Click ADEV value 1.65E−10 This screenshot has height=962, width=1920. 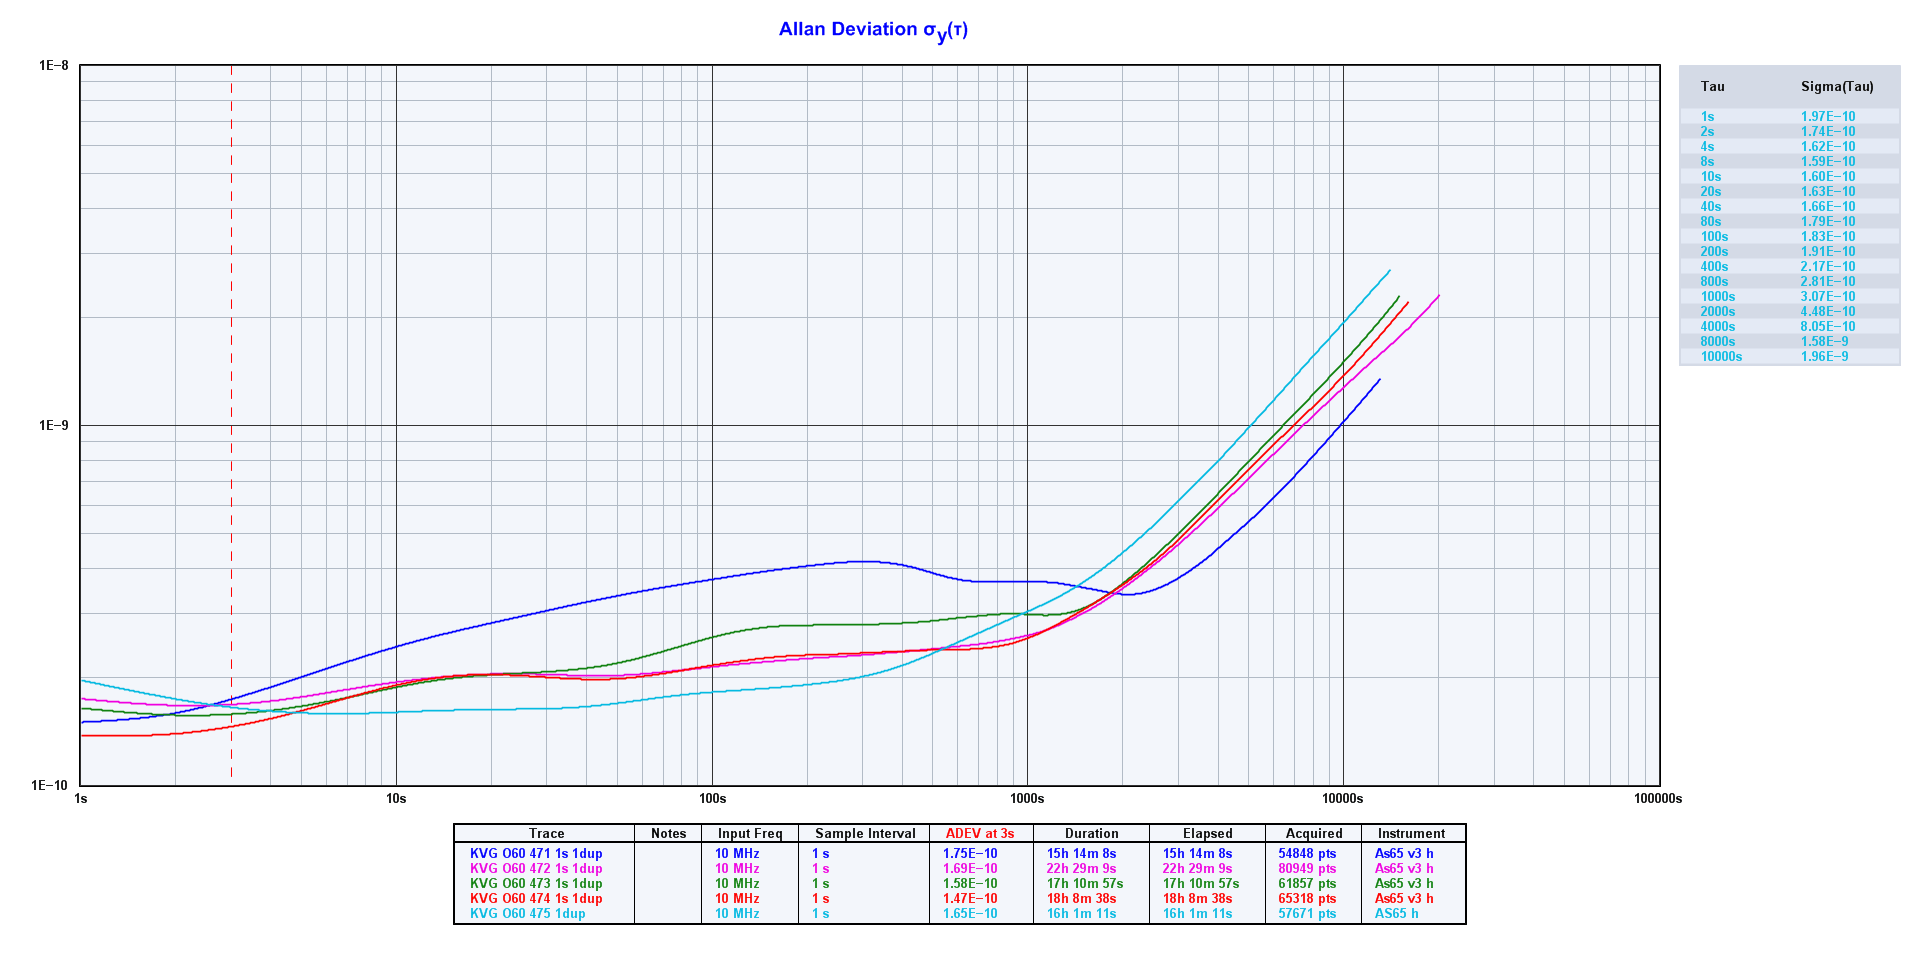tap(970, 914)
